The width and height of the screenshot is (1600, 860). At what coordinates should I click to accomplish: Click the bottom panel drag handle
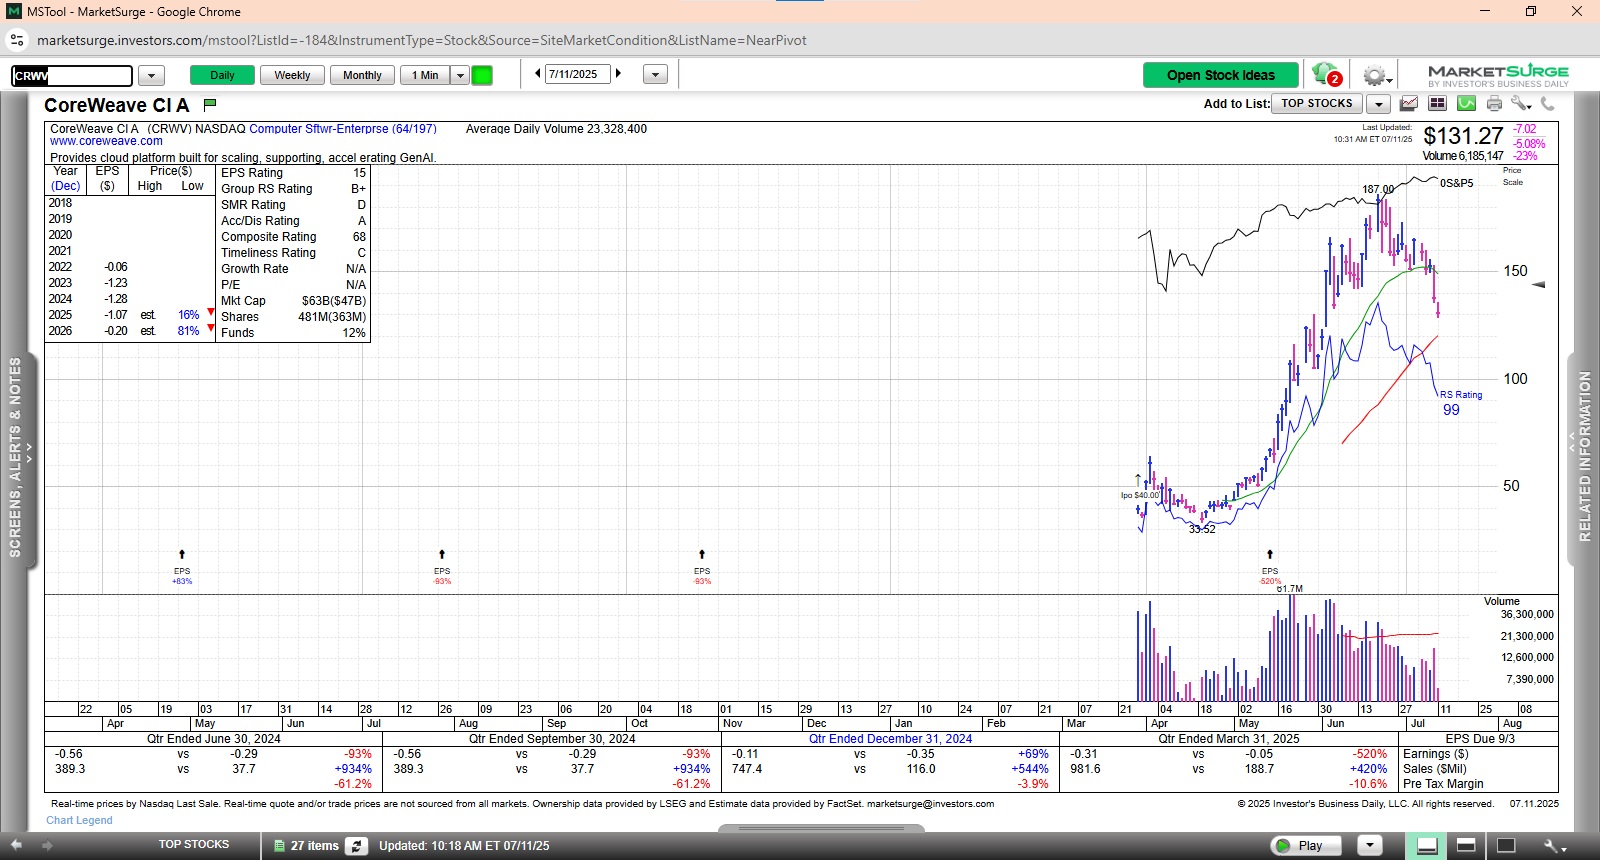point(821,828)
